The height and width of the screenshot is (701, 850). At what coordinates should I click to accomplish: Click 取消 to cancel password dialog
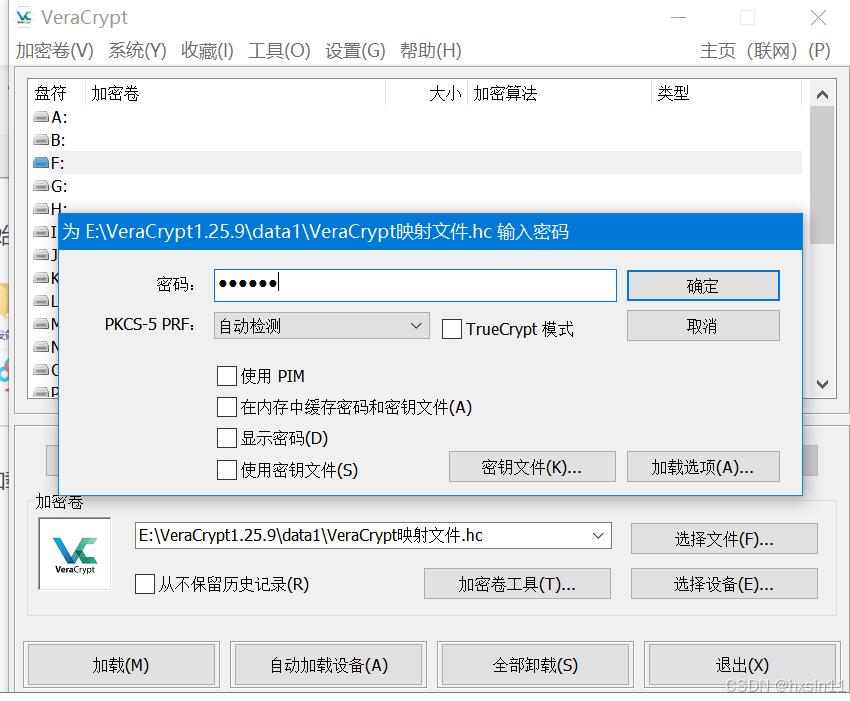[x=703, y=326]
